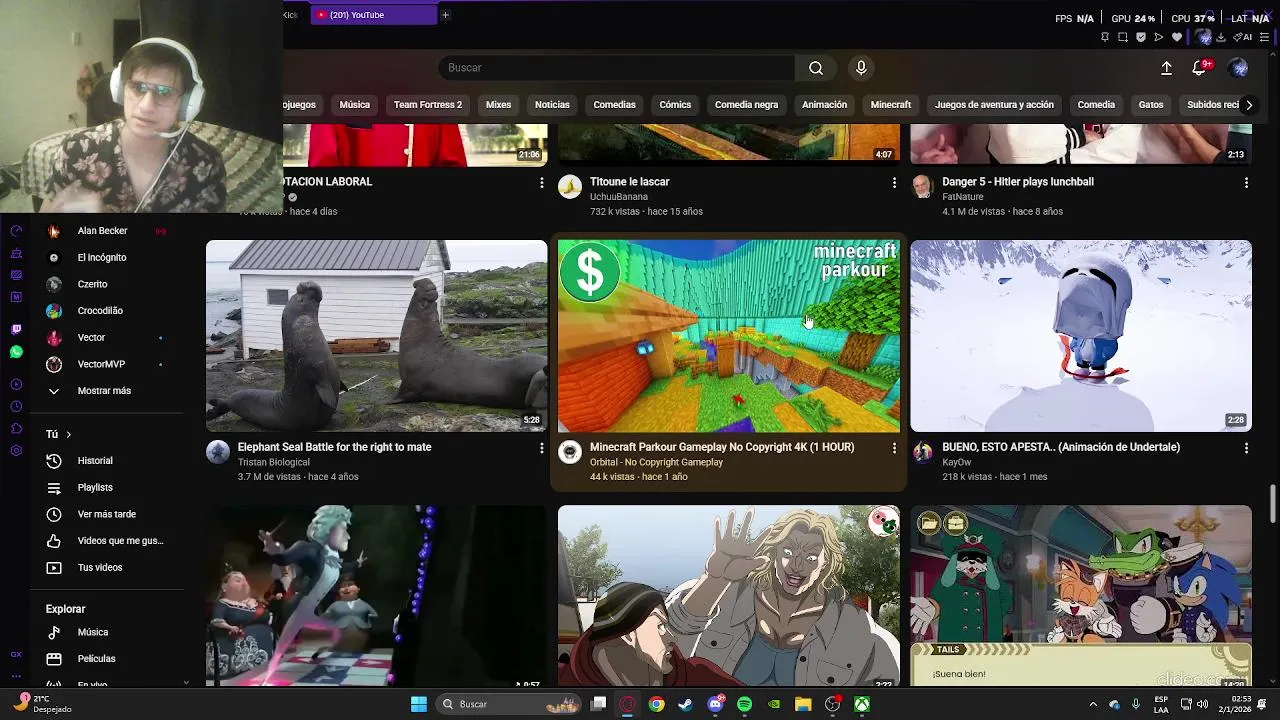The image size is (1280, 720).
Task: Switch to the (201) YouTube browser tab
Action: coord(374,15)
